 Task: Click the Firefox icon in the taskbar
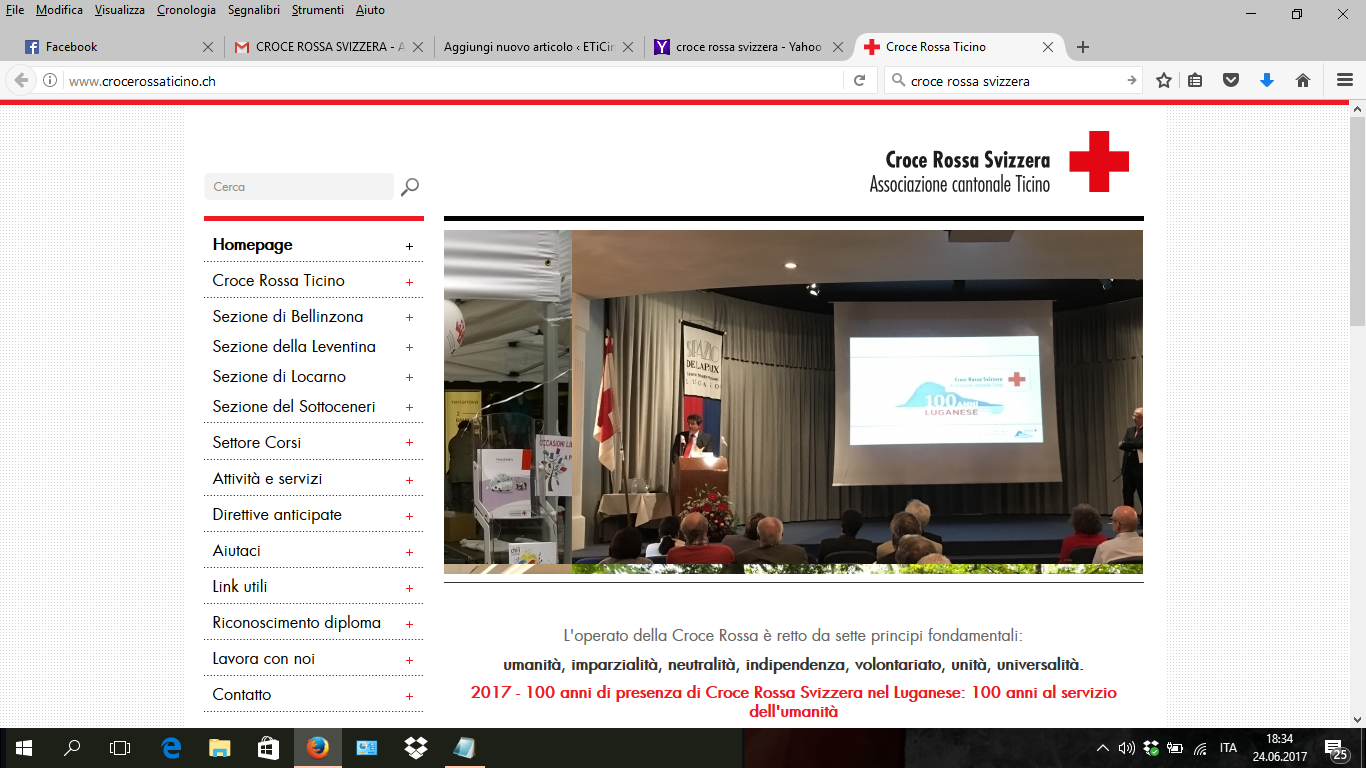pos(317,748)
